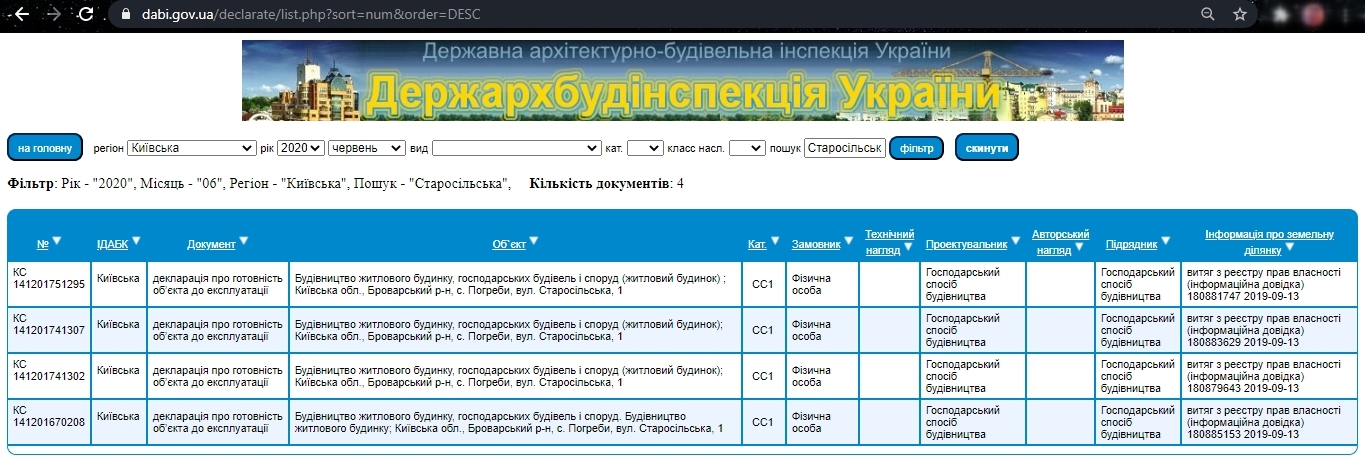Open the вид document type dropdown
Image resolution: width=1365 pixels, height=460 pixels.
(x=516, y=148)
